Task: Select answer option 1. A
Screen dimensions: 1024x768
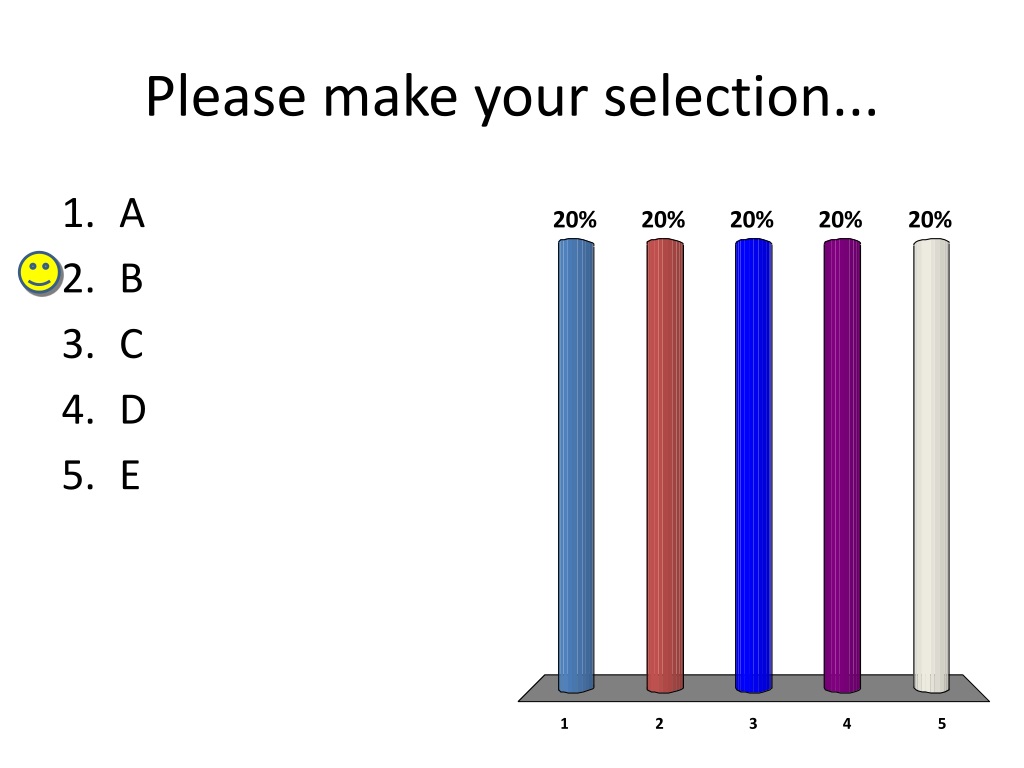Action: [103, 214]
